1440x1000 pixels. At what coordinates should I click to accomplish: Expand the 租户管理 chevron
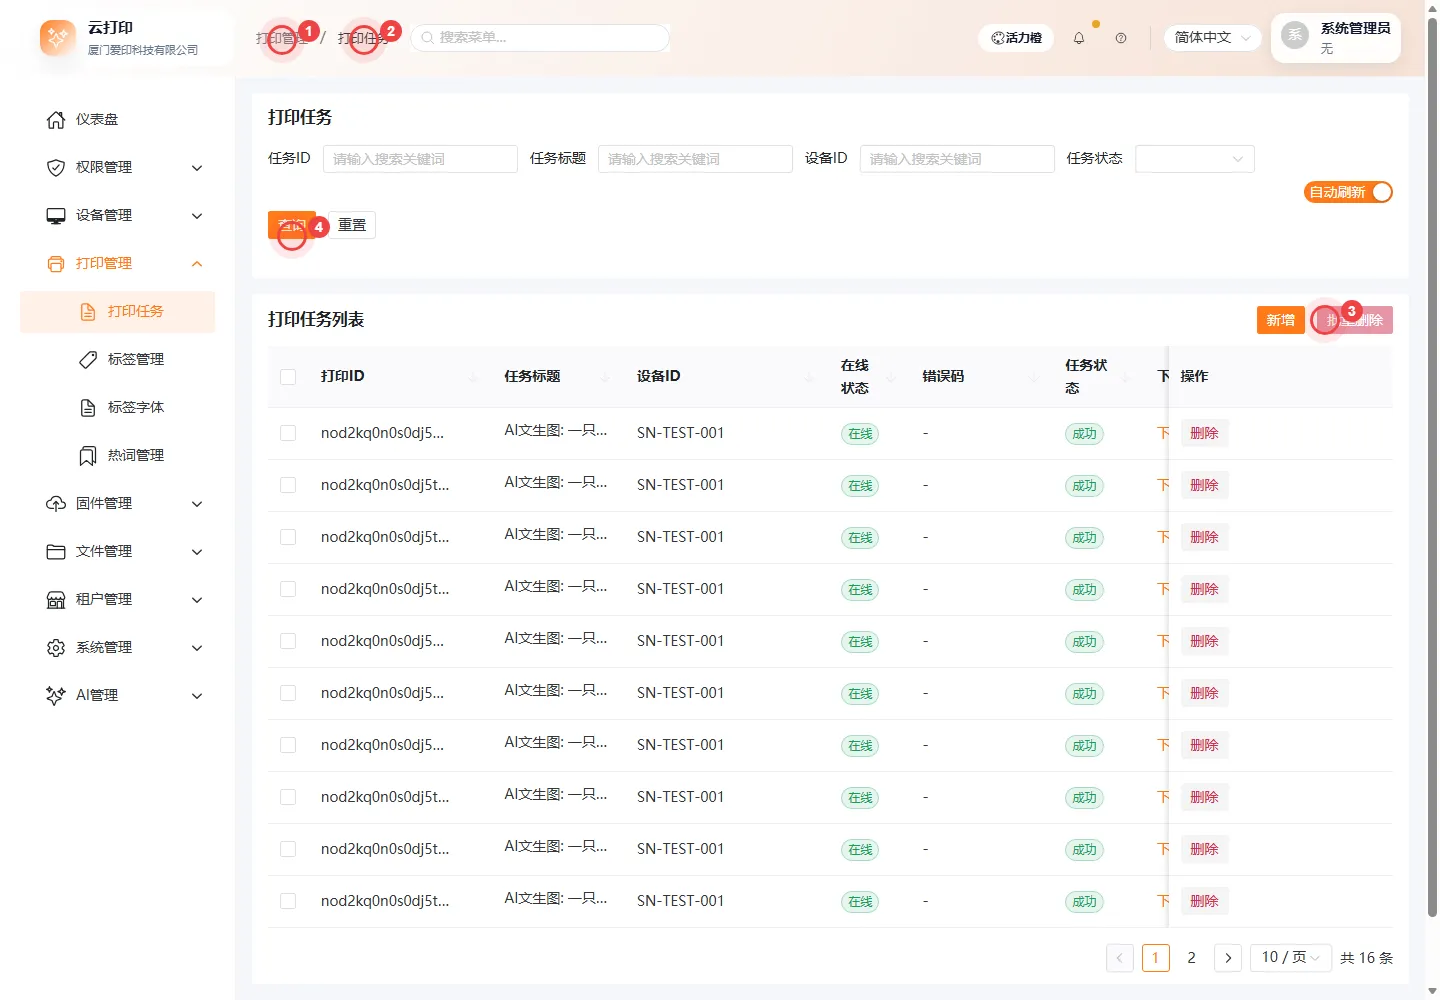(197, 600)
